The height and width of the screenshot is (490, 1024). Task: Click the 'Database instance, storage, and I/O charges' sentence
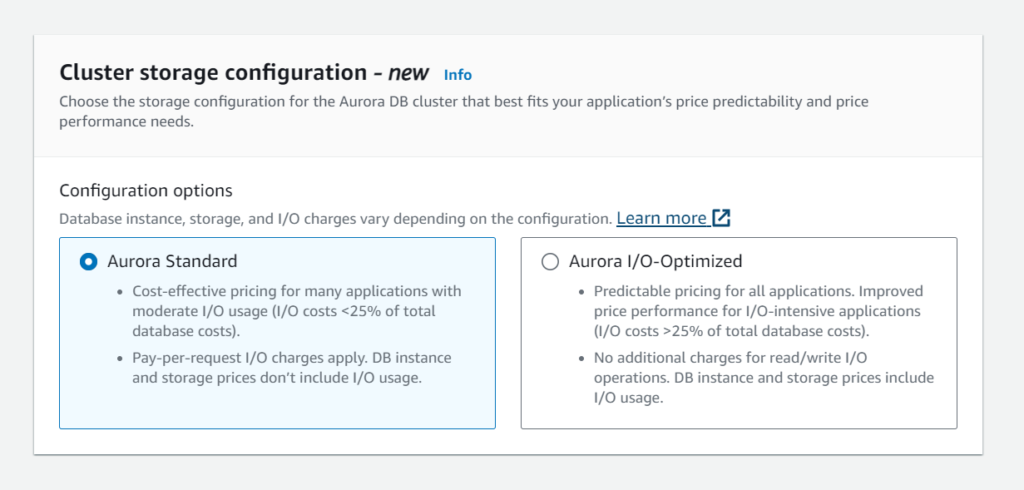click(x=336, y=219)
